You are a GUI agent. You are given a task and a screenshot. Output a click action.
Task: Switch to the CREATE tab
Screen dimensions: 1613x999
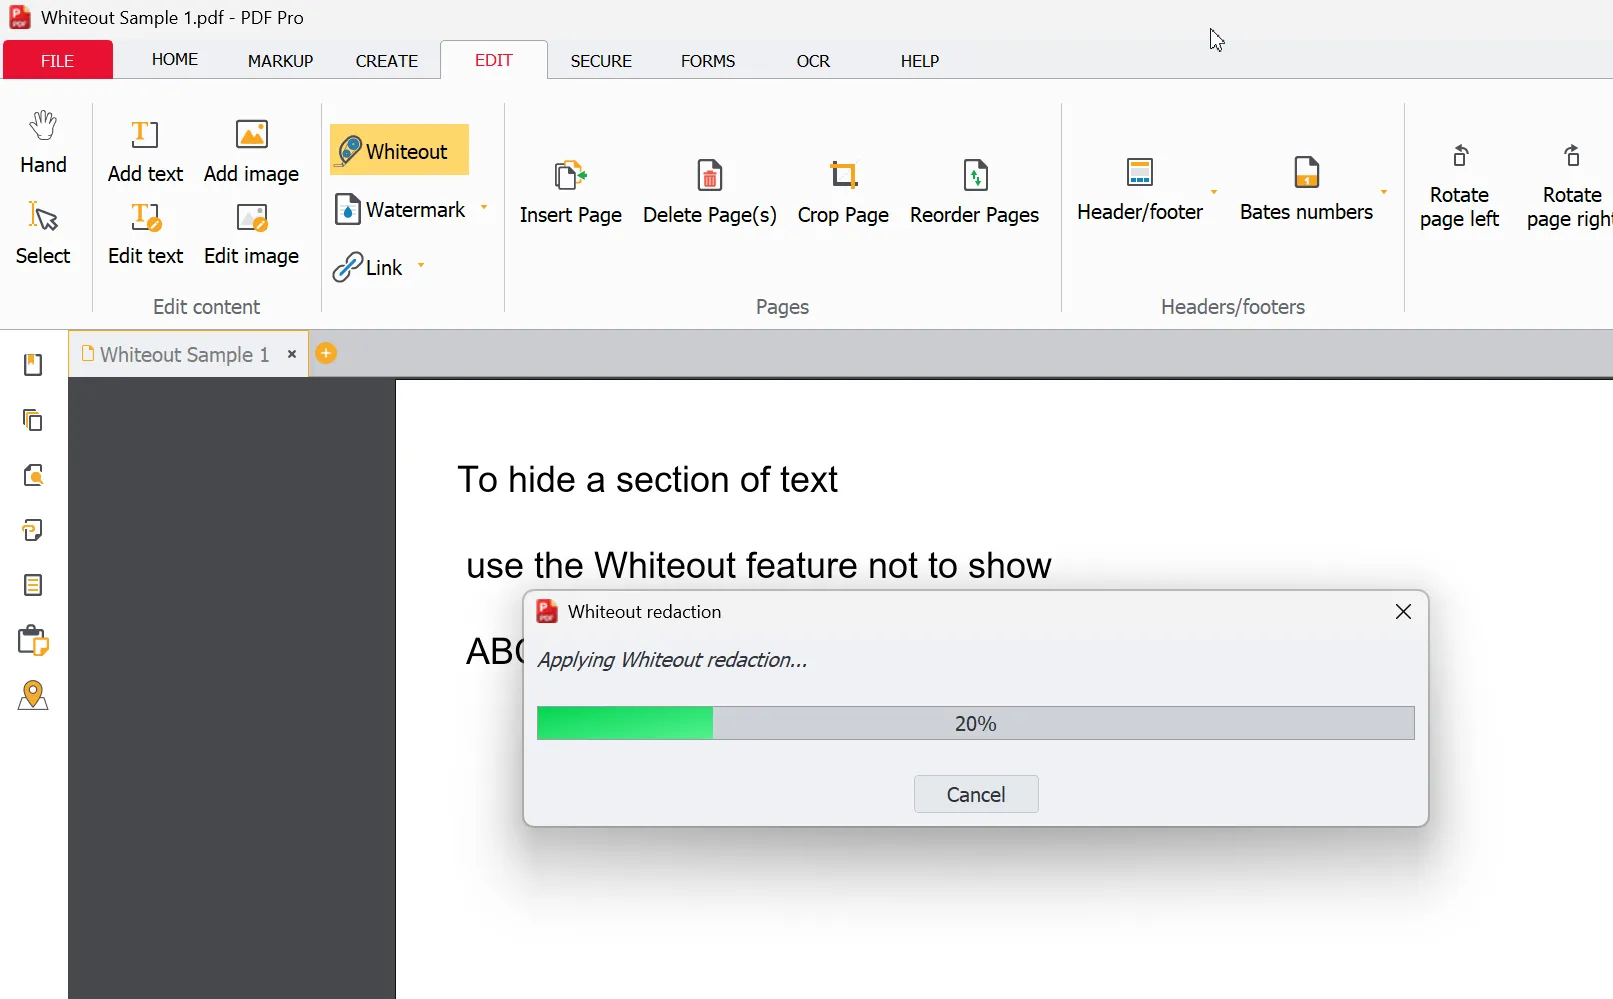[387, 61]
